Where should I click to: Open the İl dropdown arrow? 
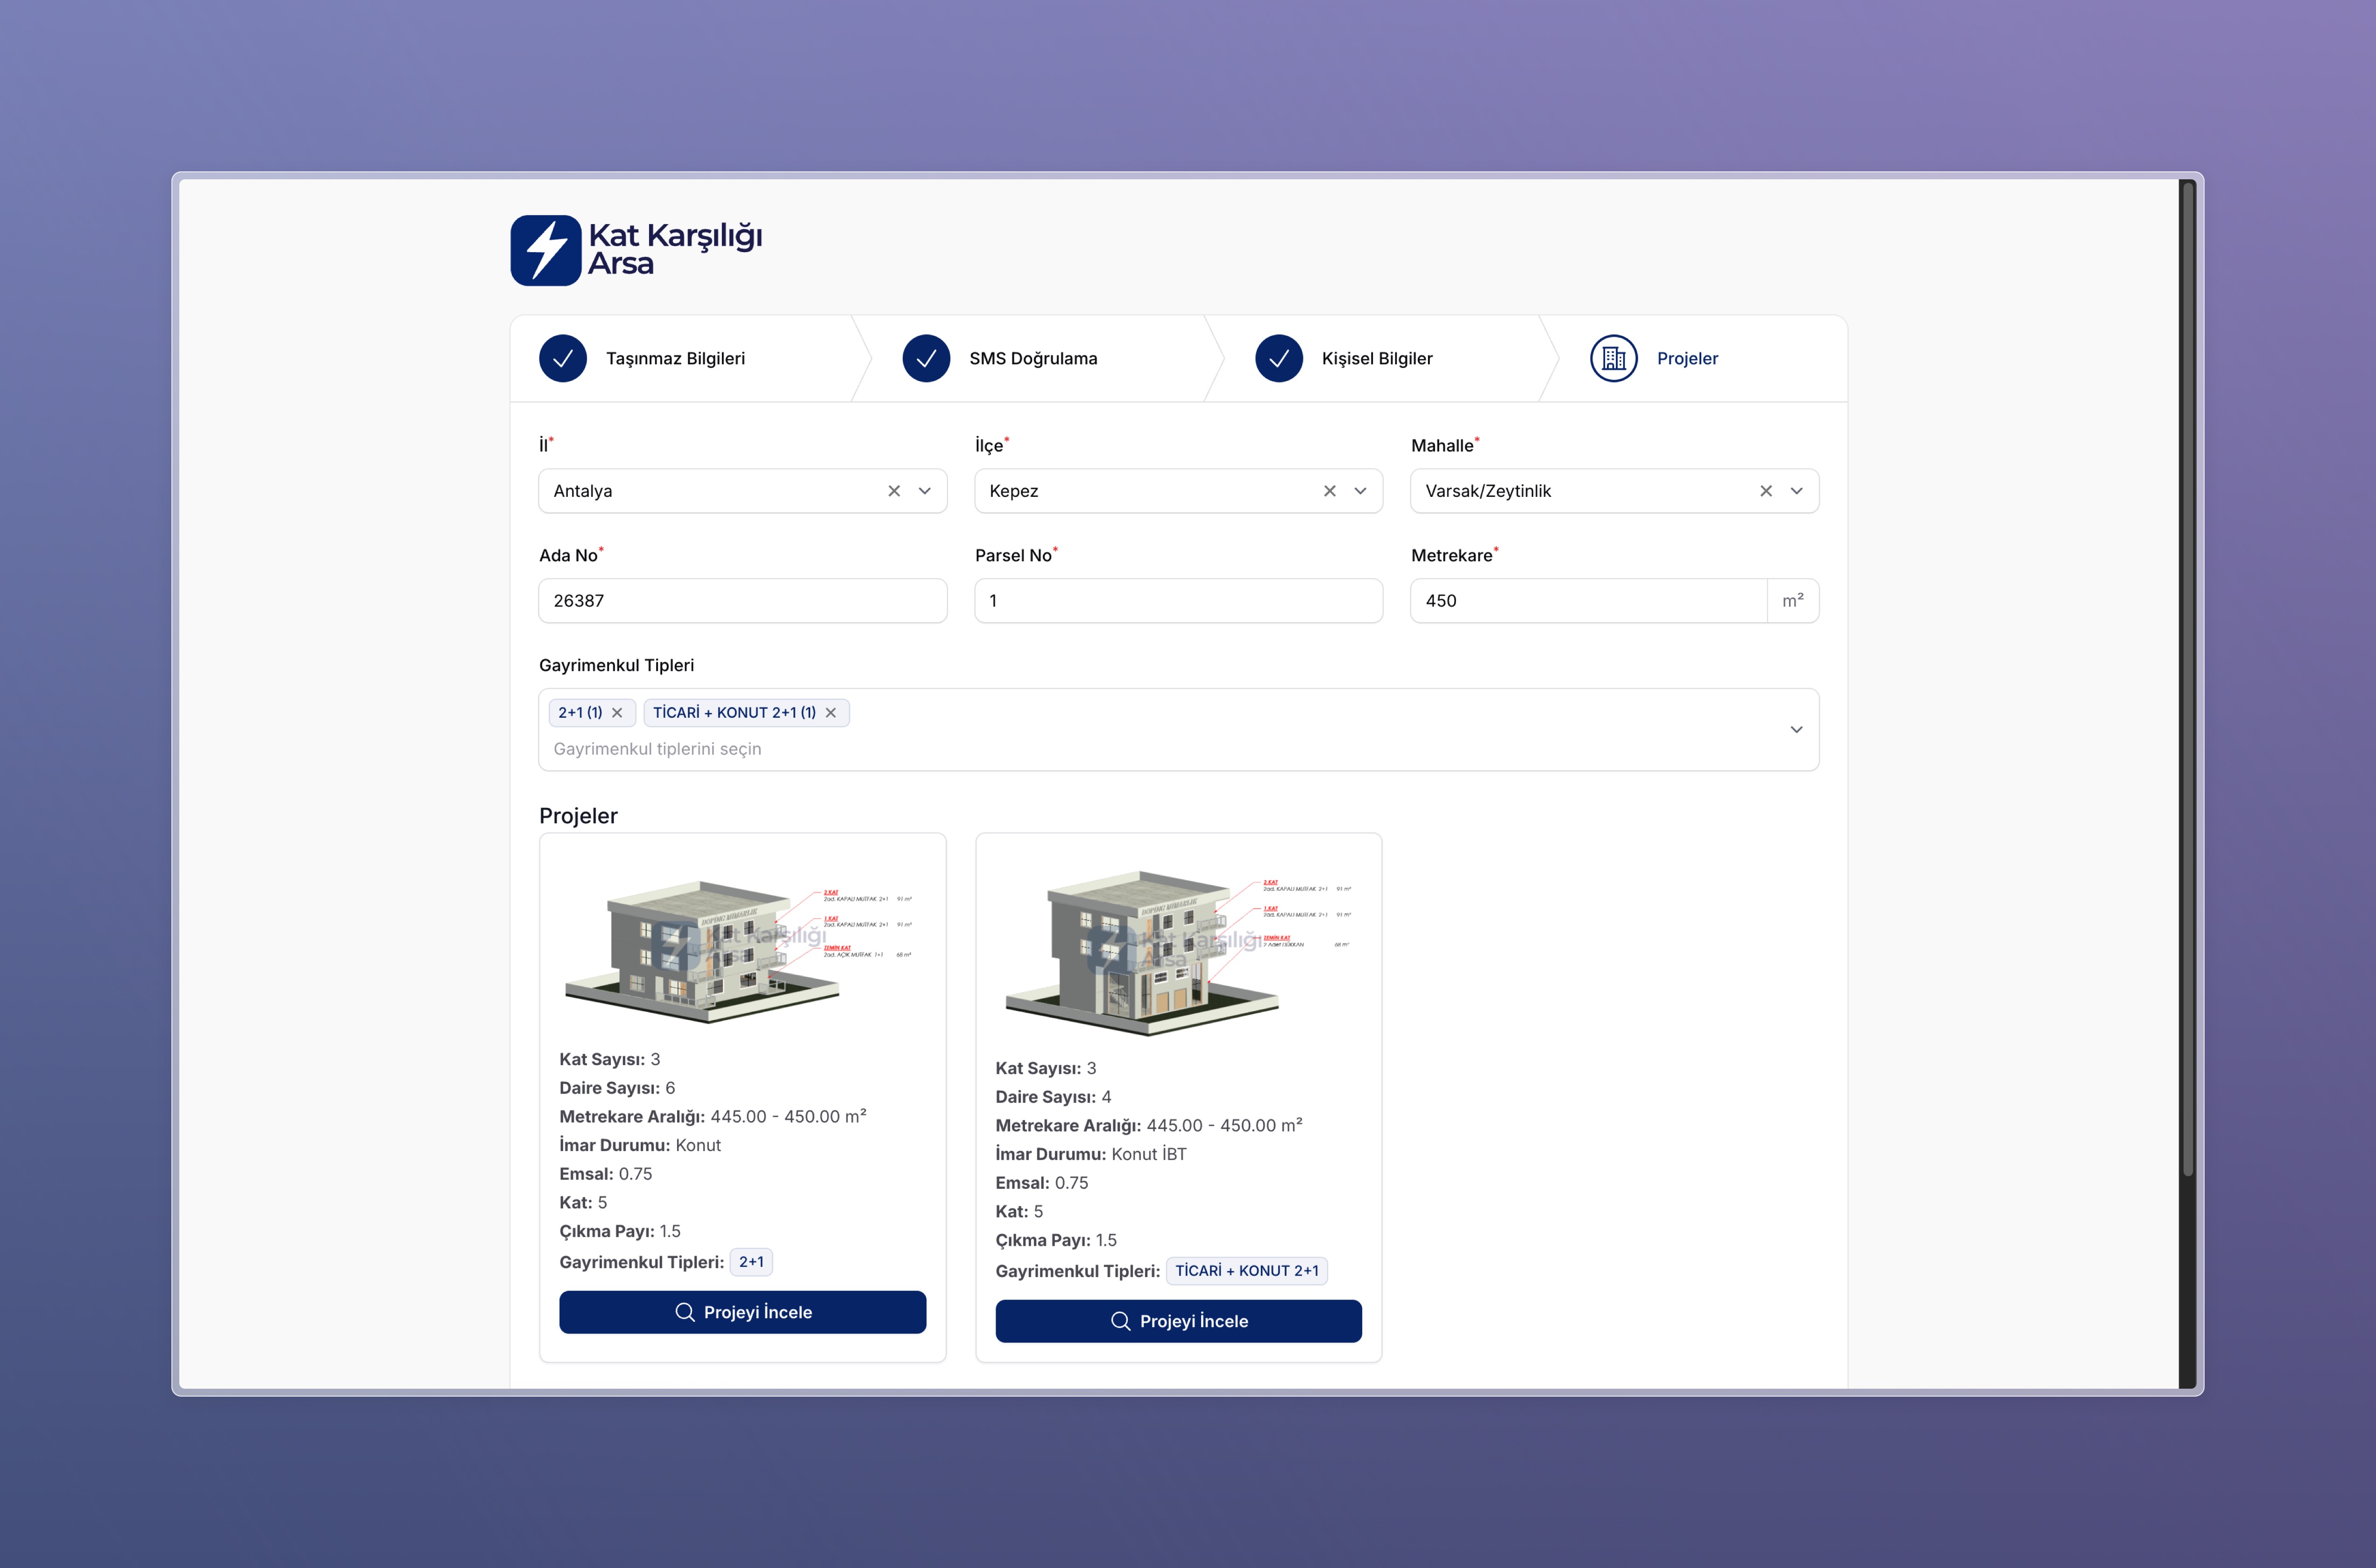pyautogui.click(x=925, y=491)
